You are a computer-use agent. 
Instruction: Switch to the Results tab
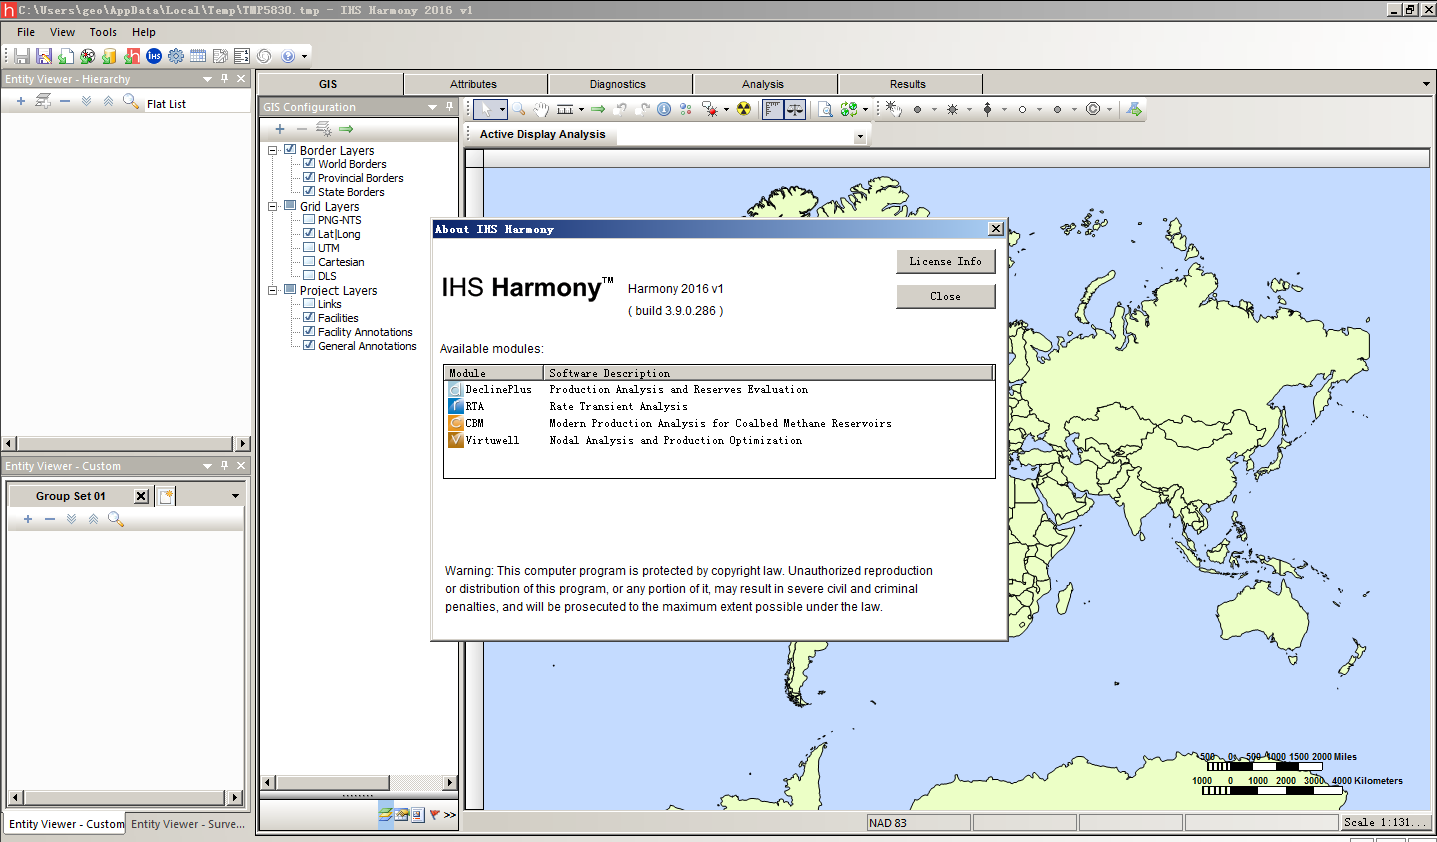pos(908,84)
